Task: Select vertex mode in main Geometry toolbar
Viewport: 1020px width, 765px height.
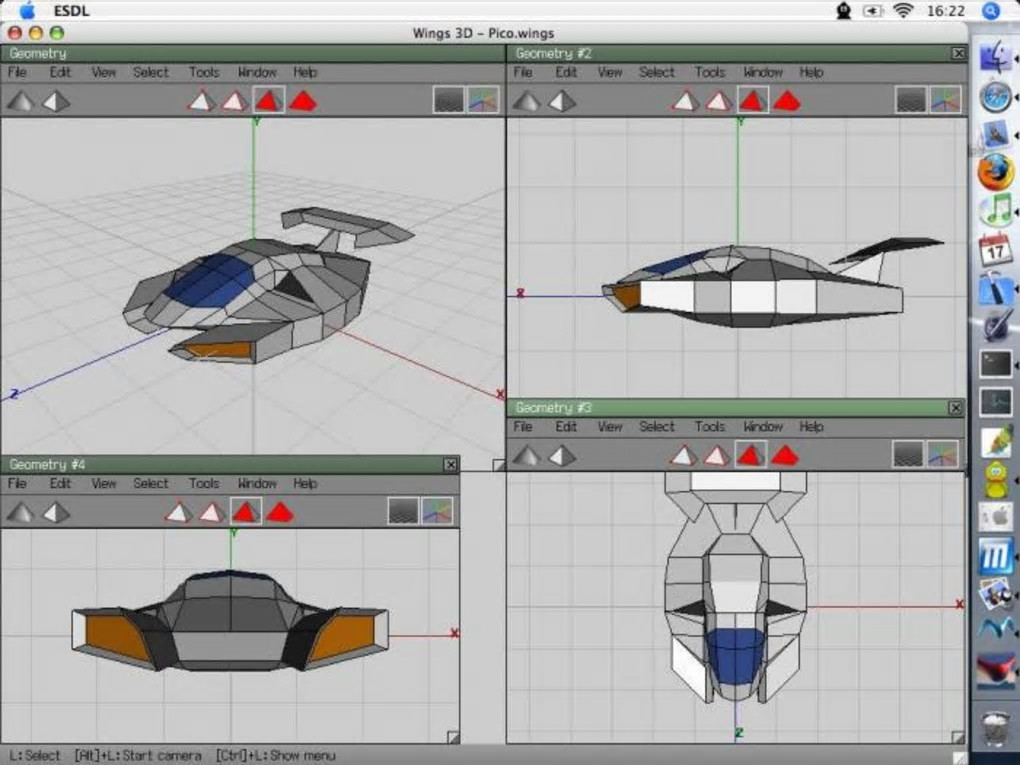Action: 202,101
